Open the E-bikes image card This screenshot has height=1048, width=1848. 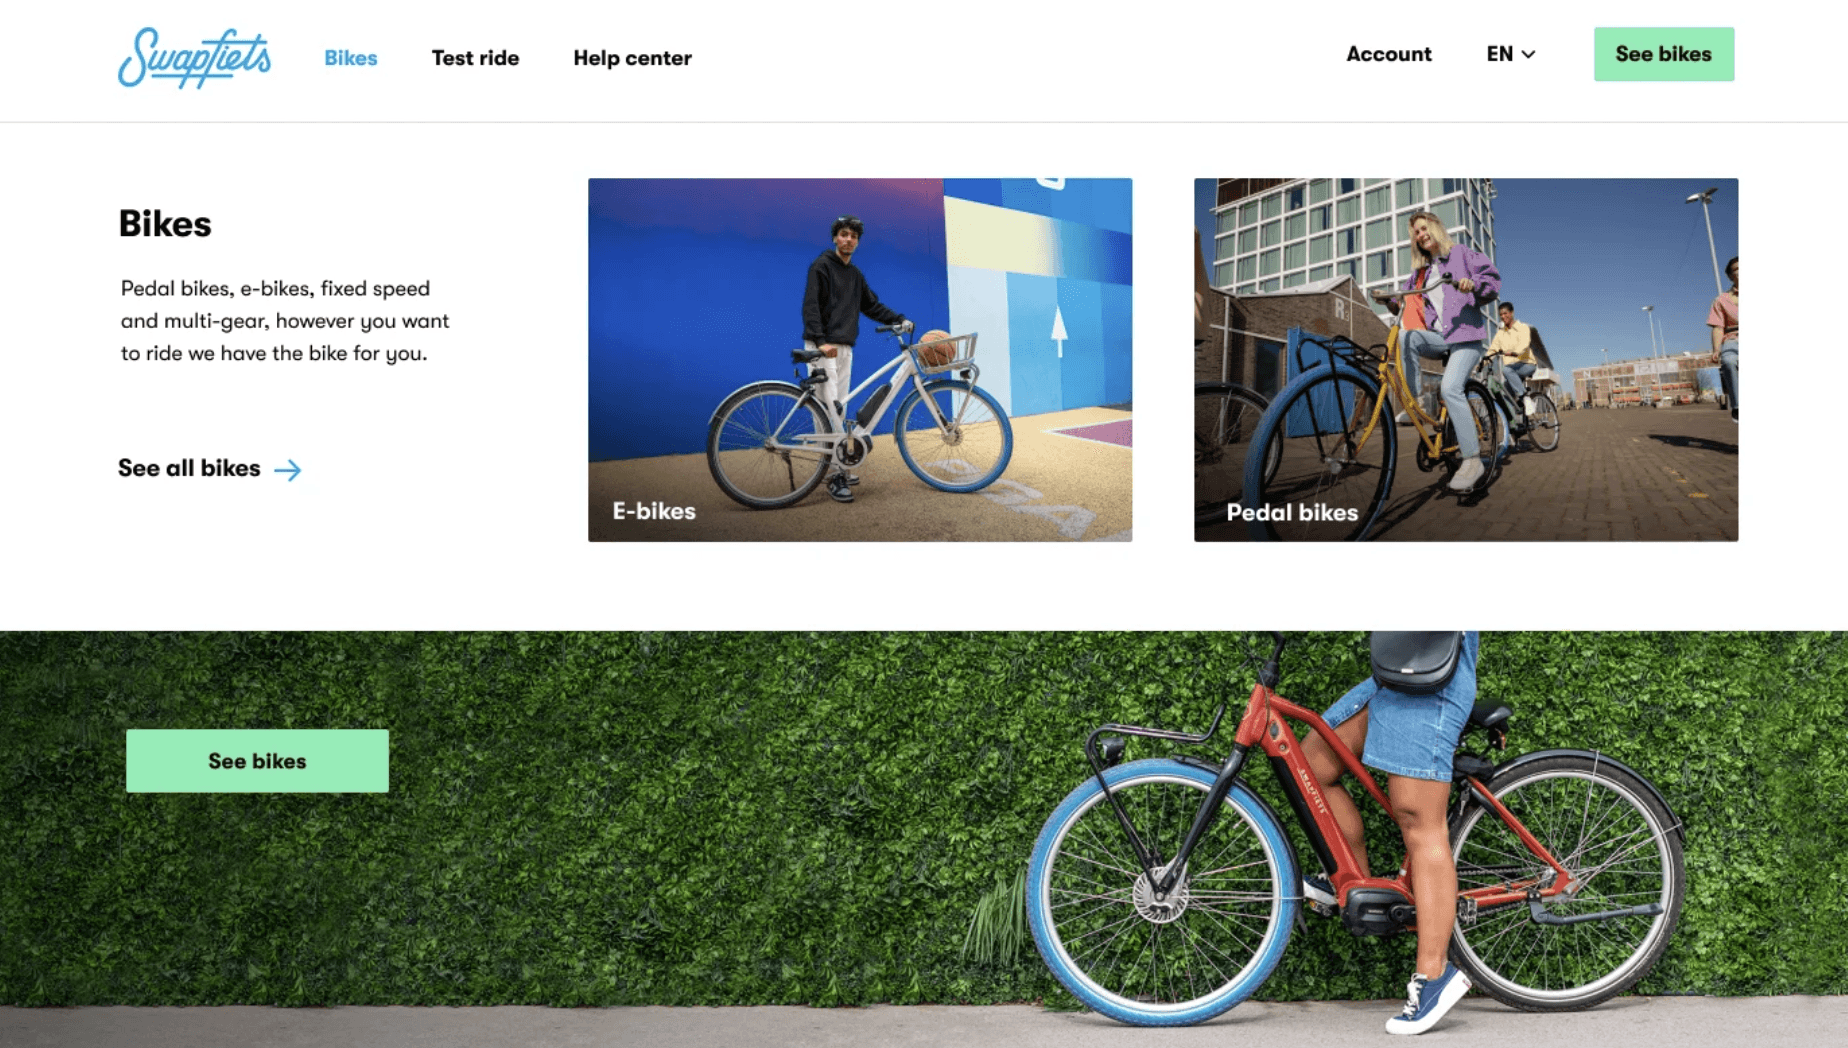pyautogui.click(x=860, y=360)
